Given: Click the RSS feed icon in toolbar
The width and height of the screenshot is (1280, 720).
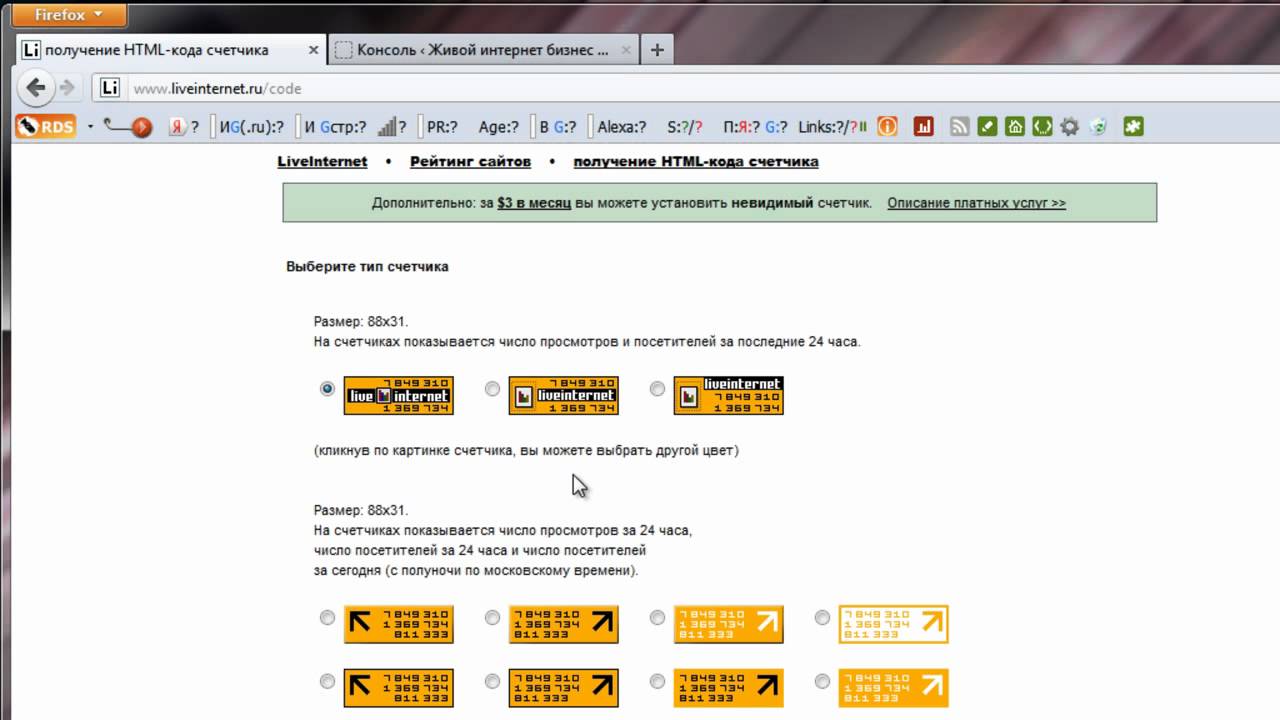Looking at the screenshot, I should 960,126.
